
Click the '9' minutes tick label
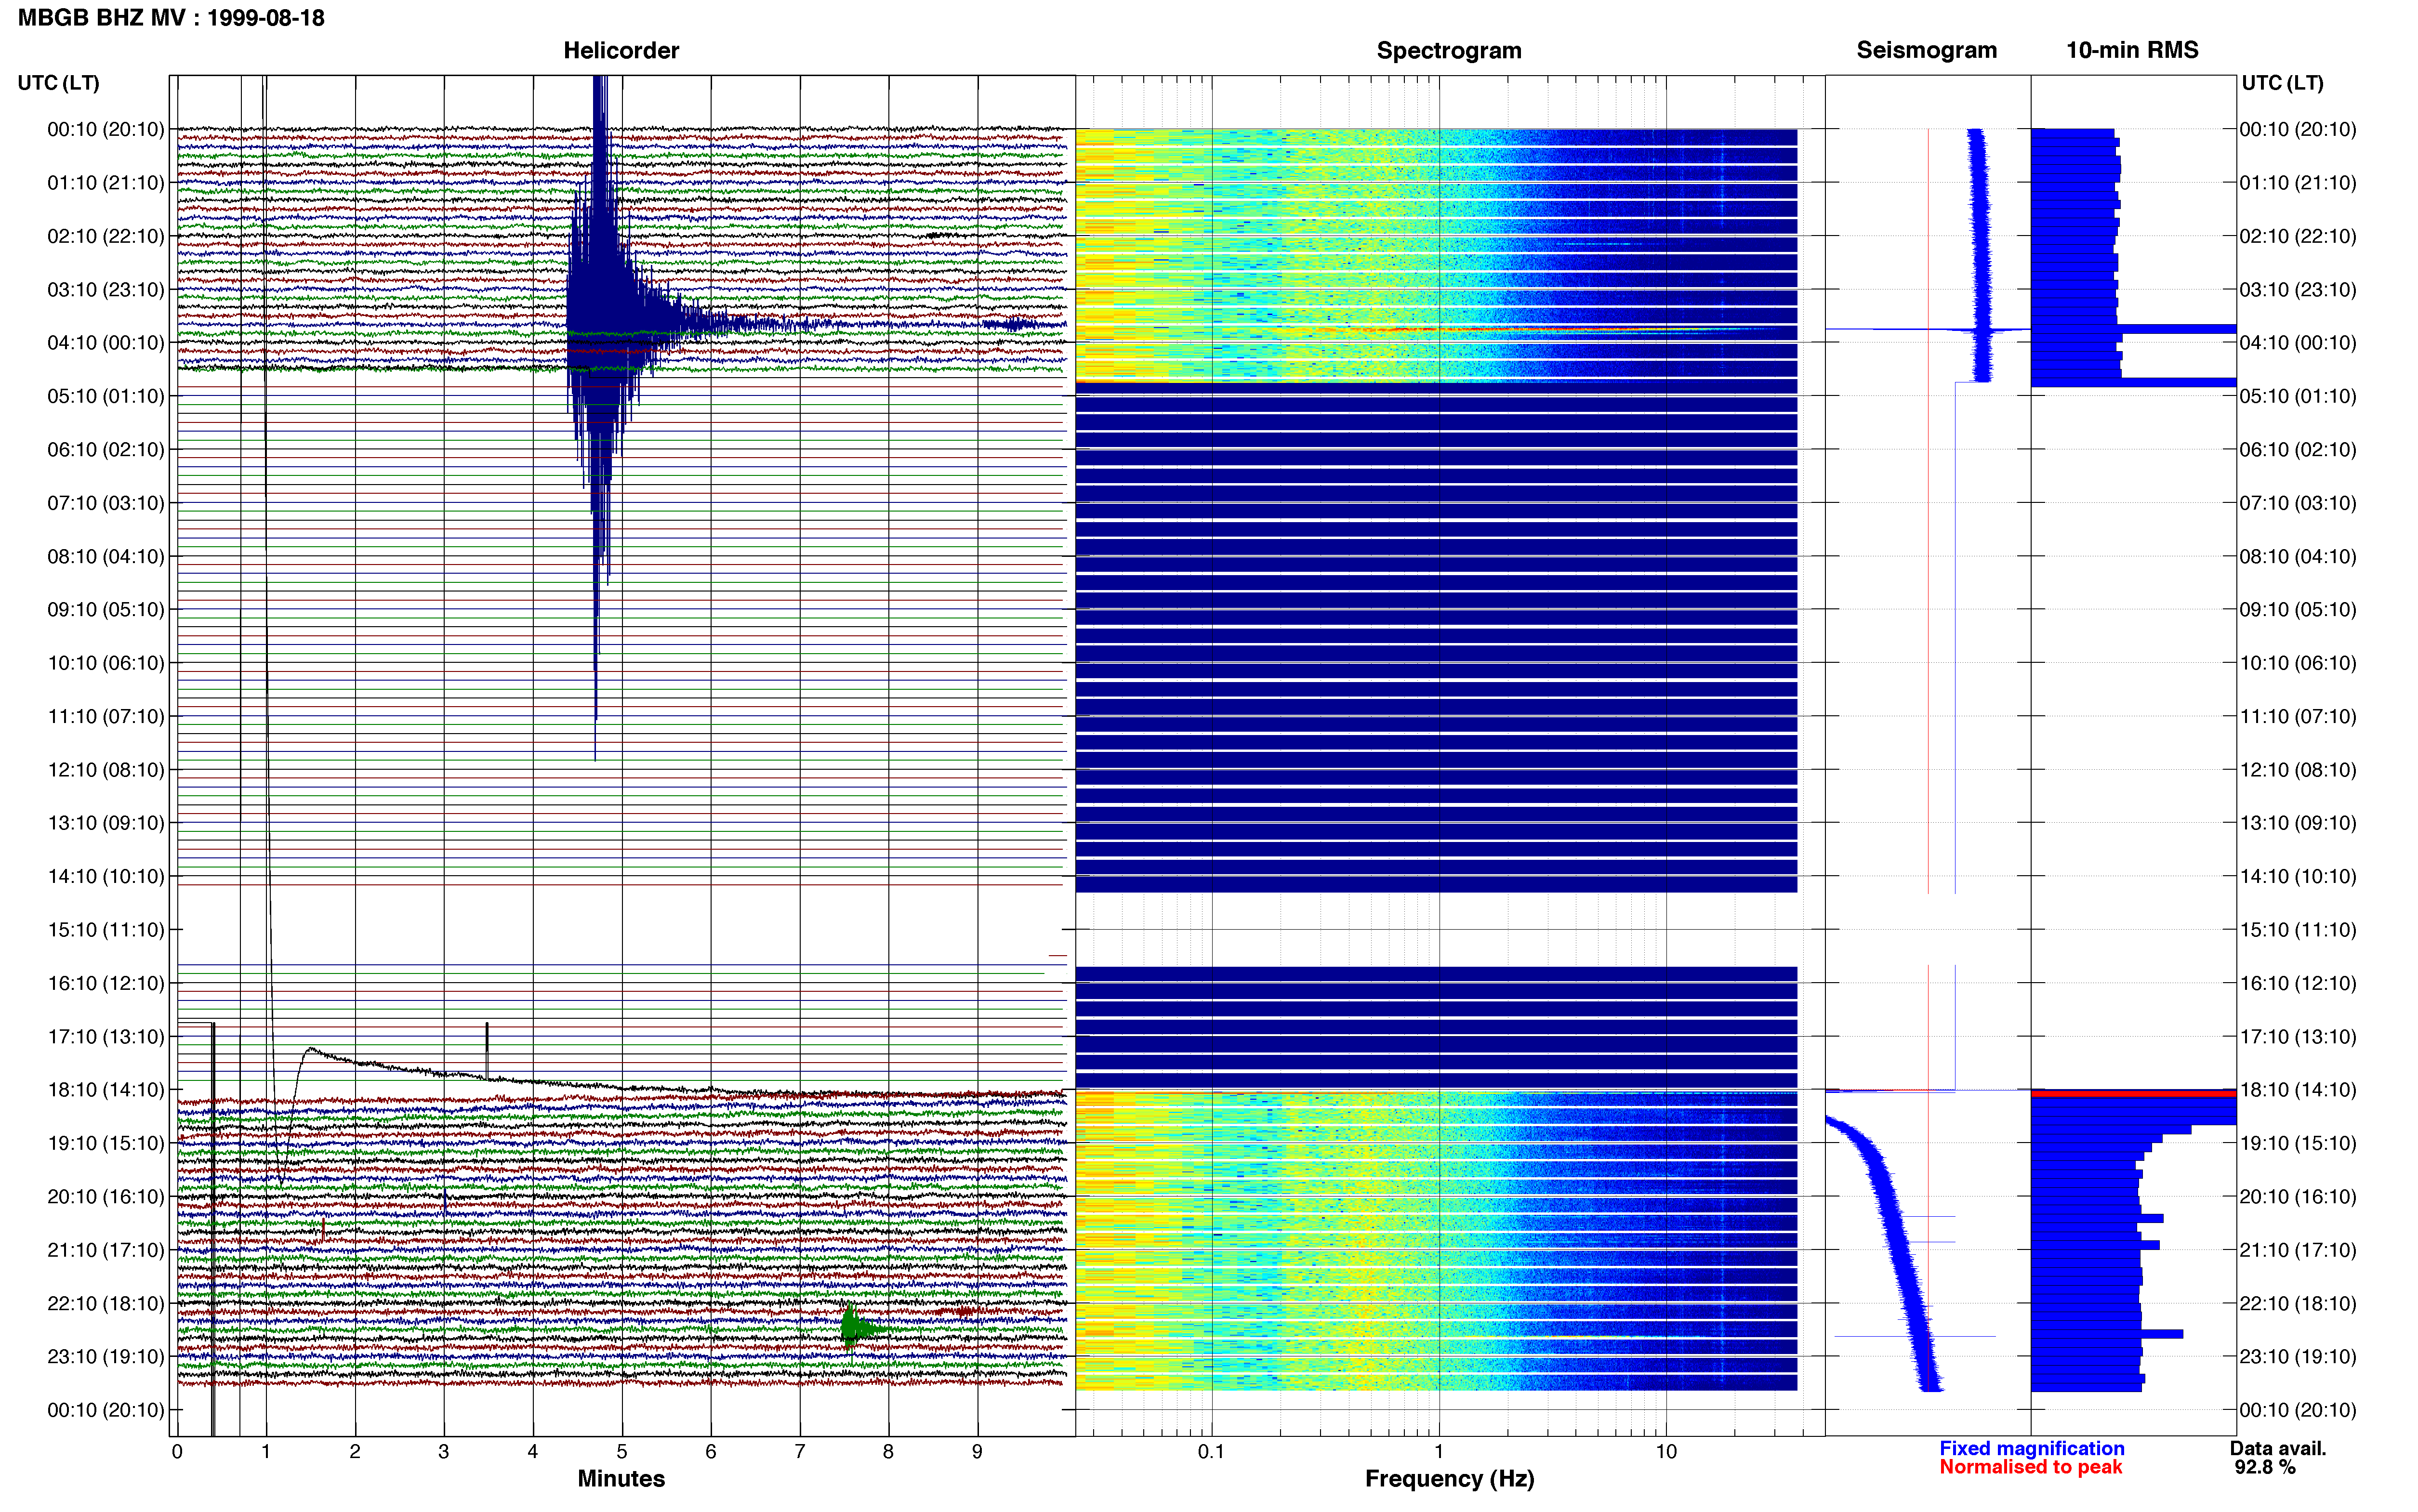point(977,1451)
